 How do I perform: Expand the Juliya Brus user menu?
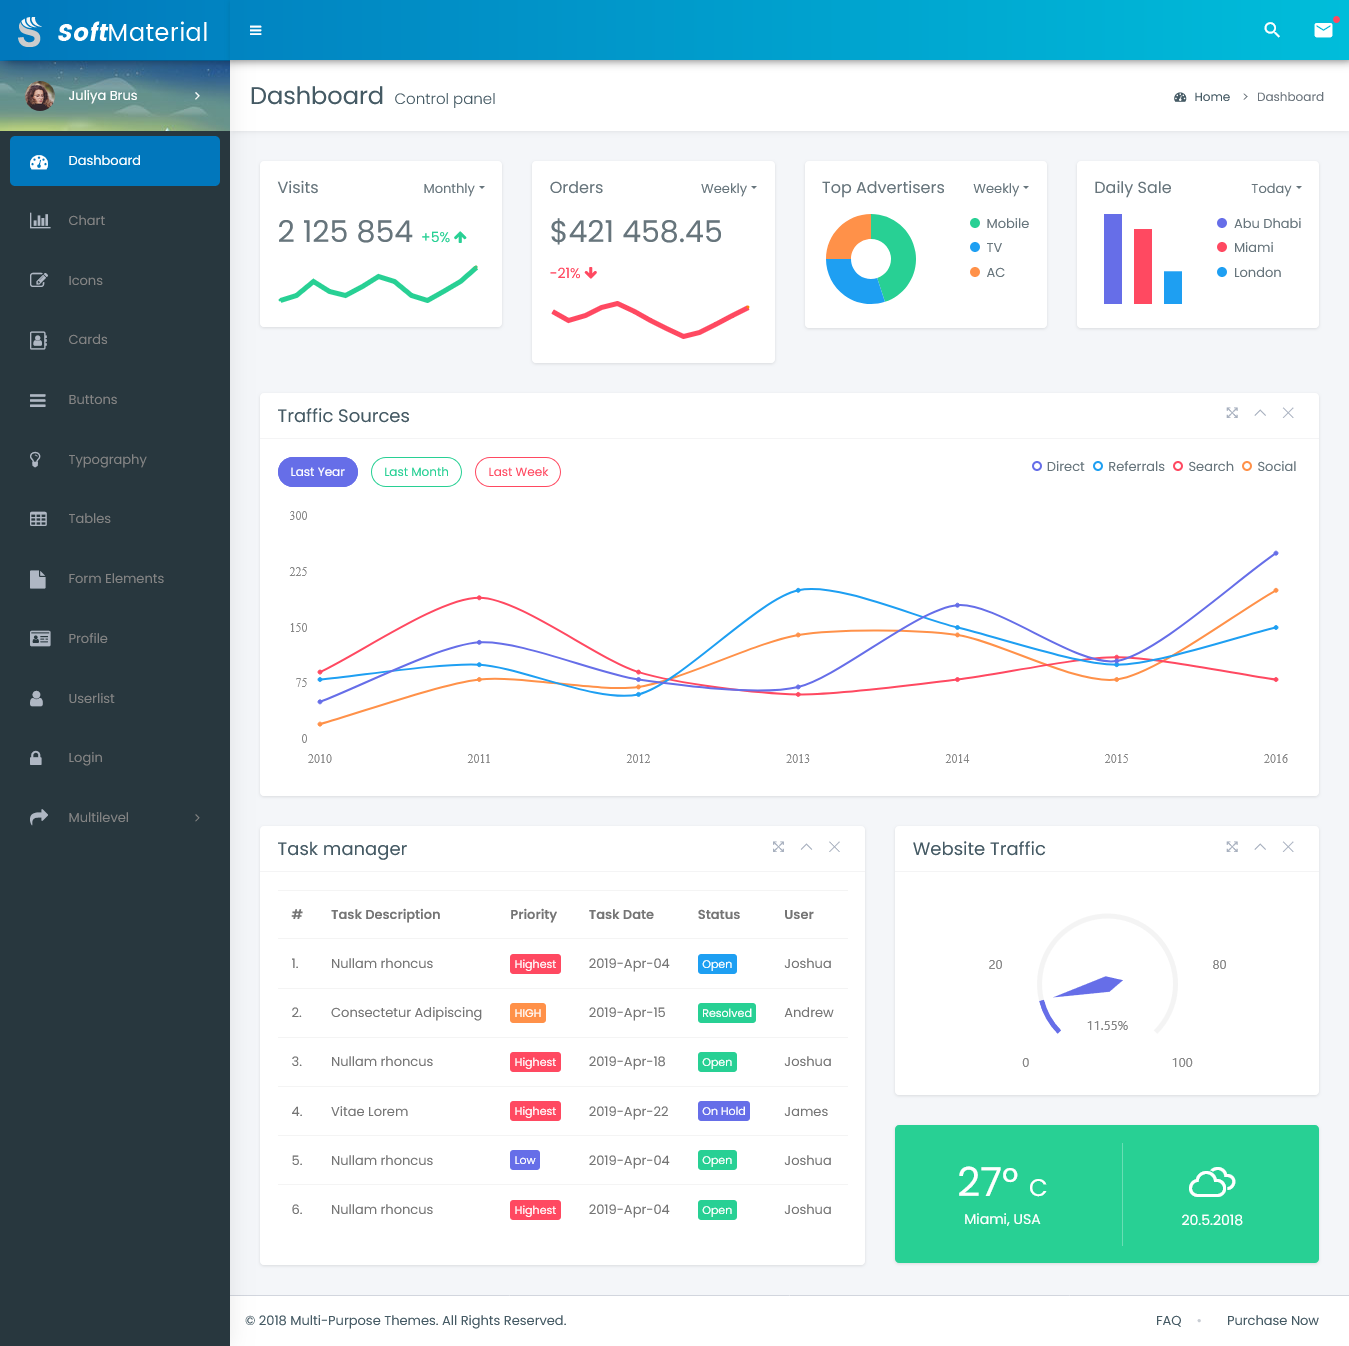coord(115,96)
